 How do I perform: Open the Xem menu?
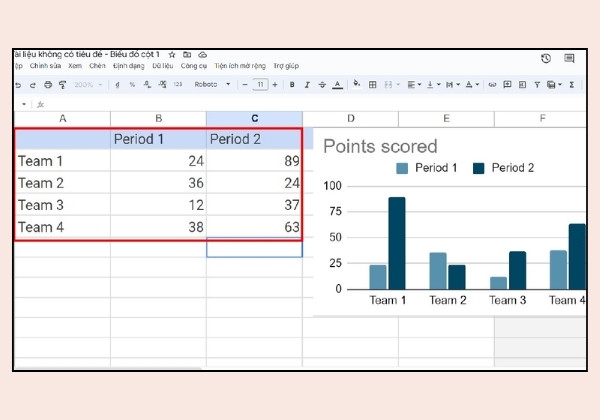[x=75, y=66]
